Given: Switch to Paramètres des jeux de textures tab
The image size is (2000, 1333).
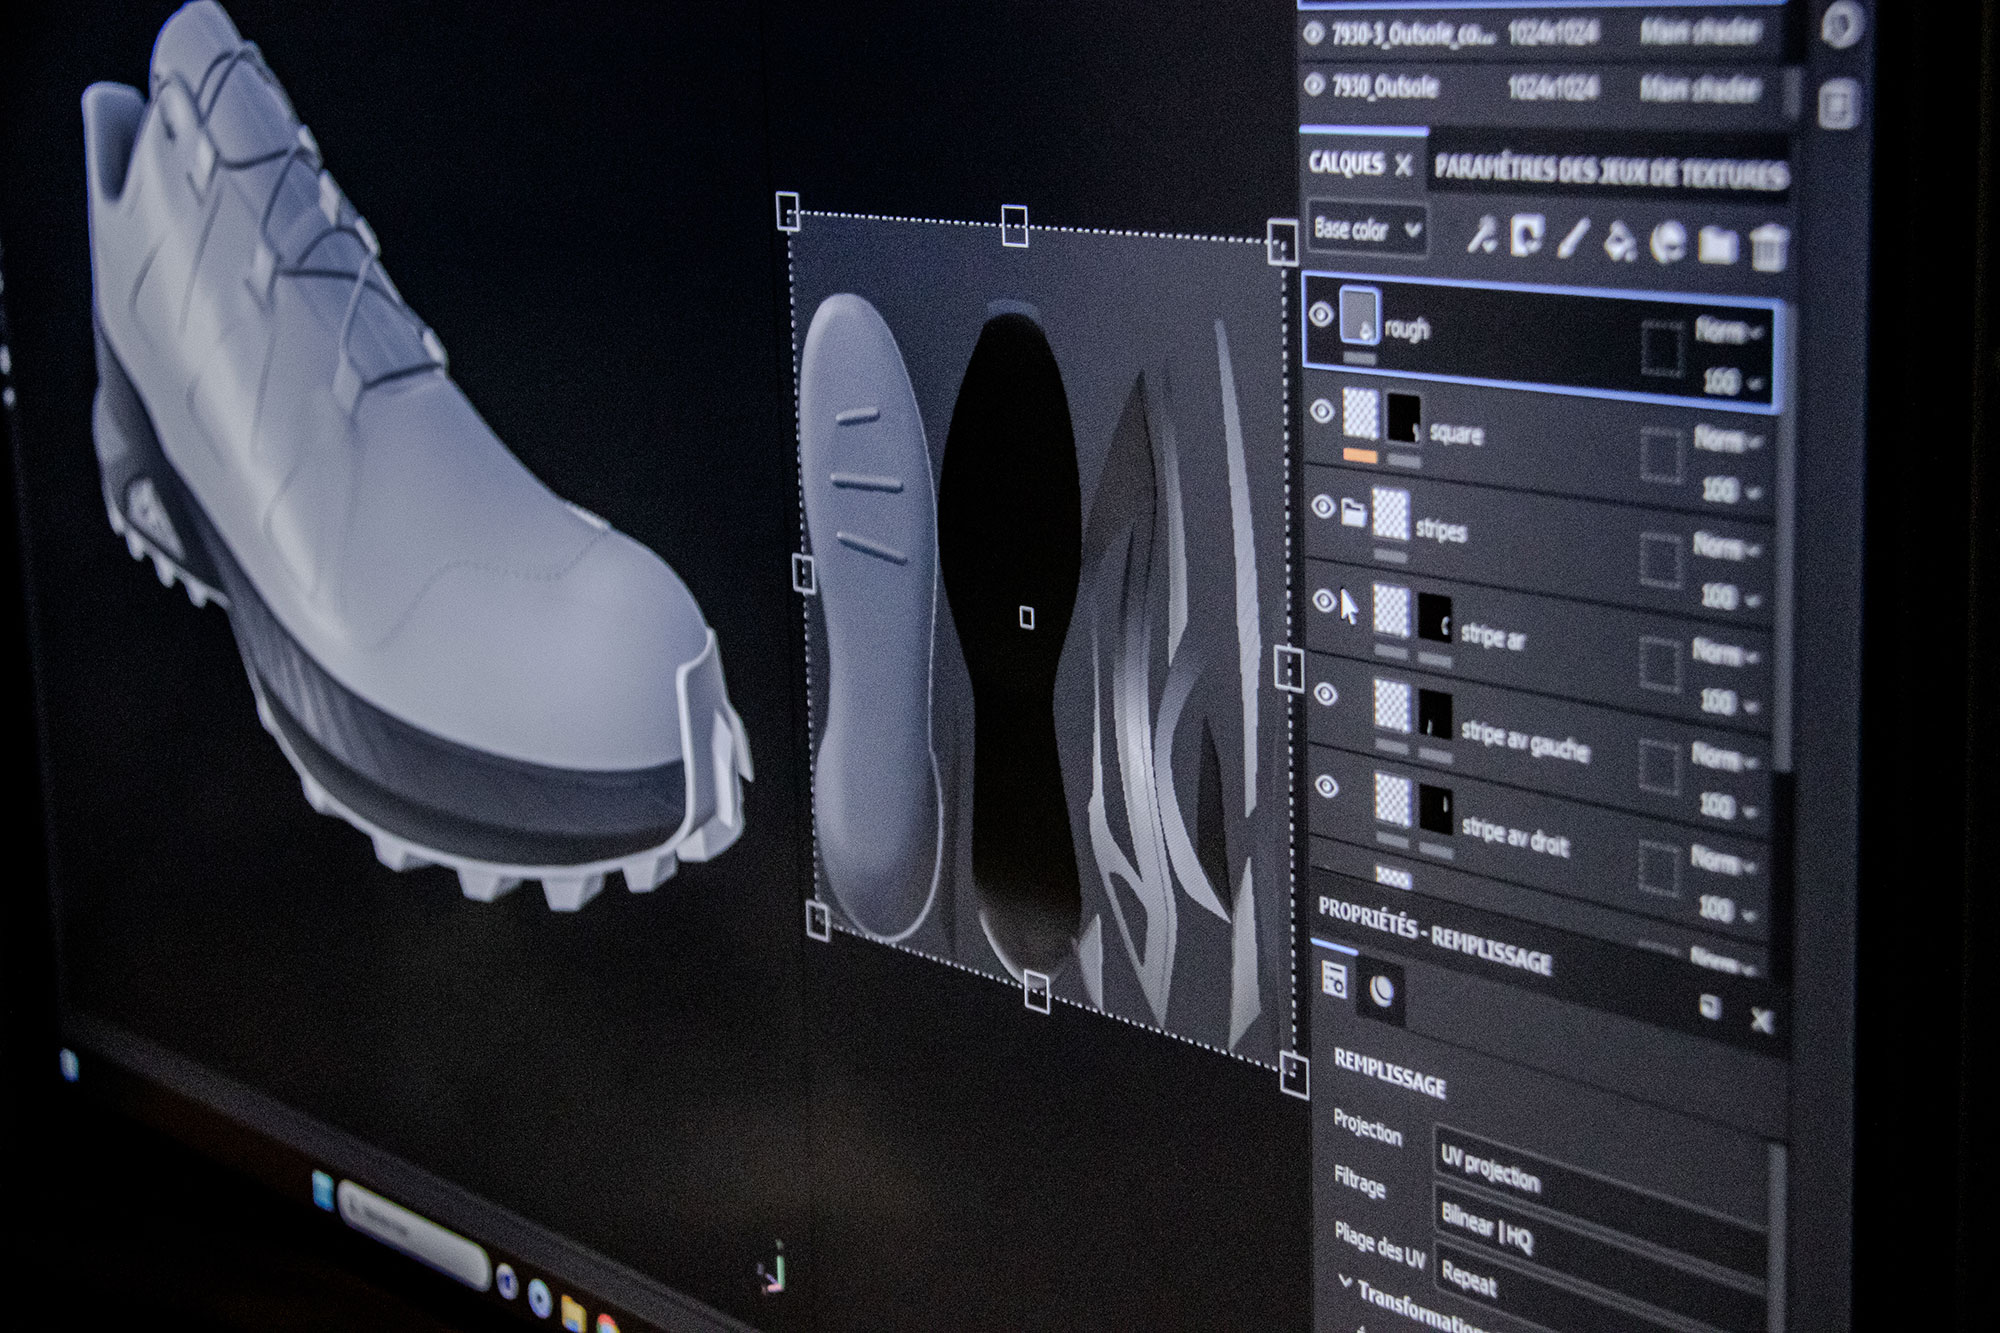Looking at the screenshot, I should (x=1610, y=172).
